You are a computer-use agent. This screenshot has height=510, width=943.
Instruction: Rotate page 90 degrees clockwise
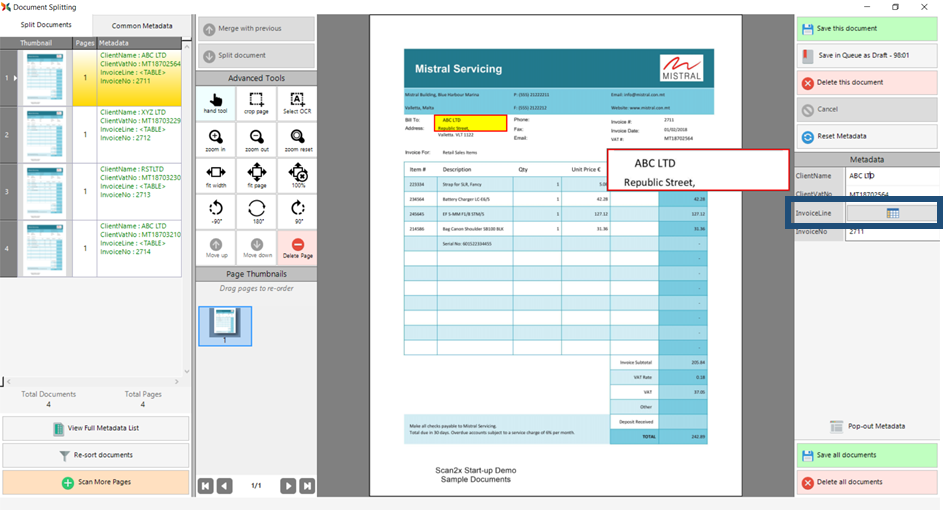297,212
